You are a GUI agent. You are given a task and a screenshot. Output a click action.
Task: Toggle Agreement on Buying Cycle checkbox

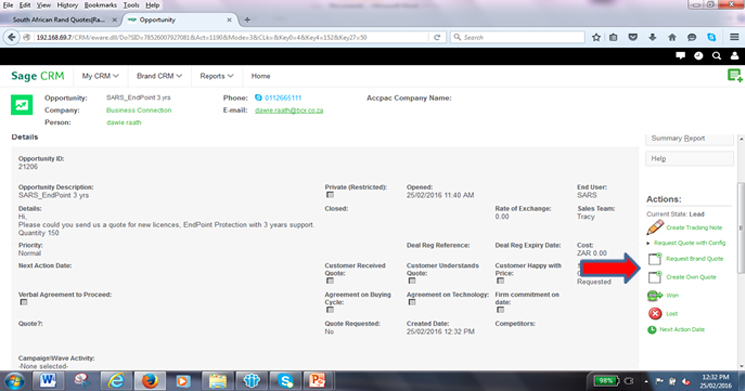[330, 310]
